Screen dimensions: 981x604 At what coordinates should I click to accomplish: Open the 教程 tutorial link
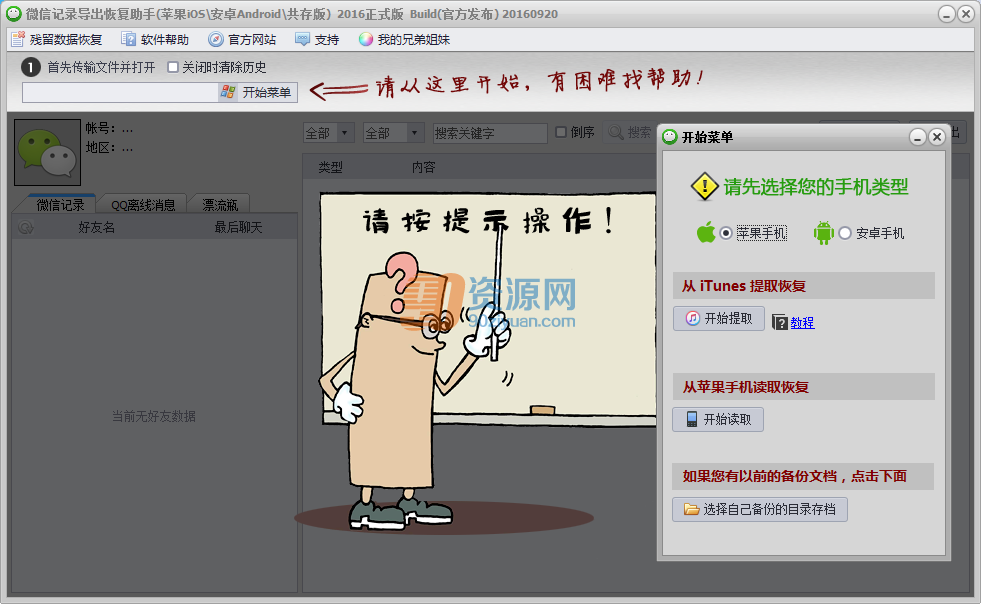pyautogui.click(x=802, y=322)
